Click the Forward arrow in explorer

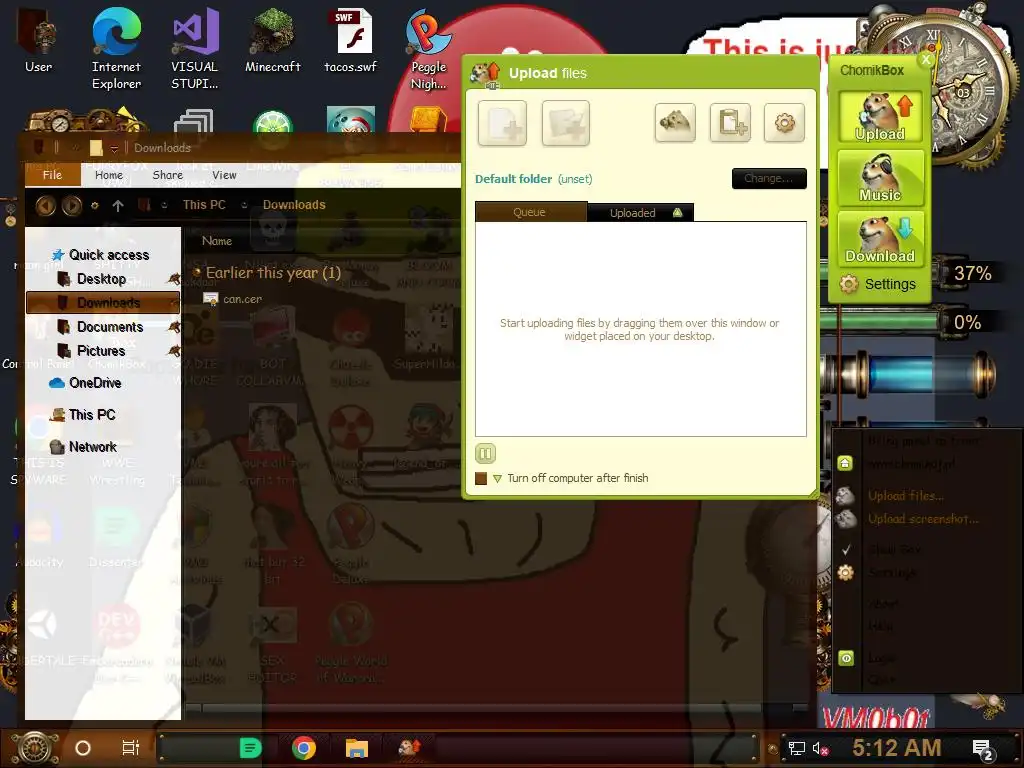[x=72, y=206]
